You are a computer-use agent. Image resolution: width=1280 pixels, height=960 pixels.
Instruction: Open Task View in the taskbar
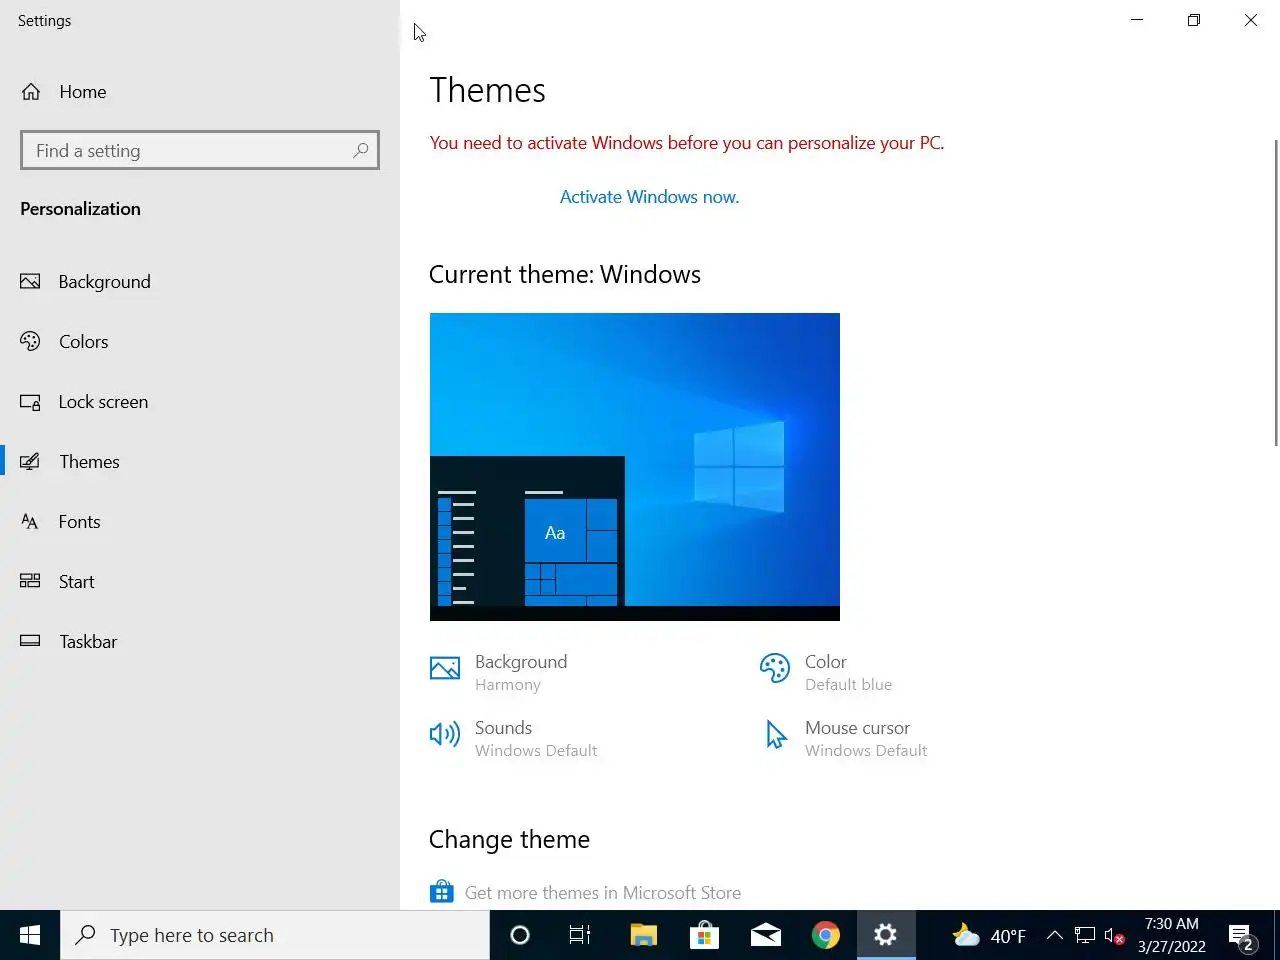[x=580, y=935]
